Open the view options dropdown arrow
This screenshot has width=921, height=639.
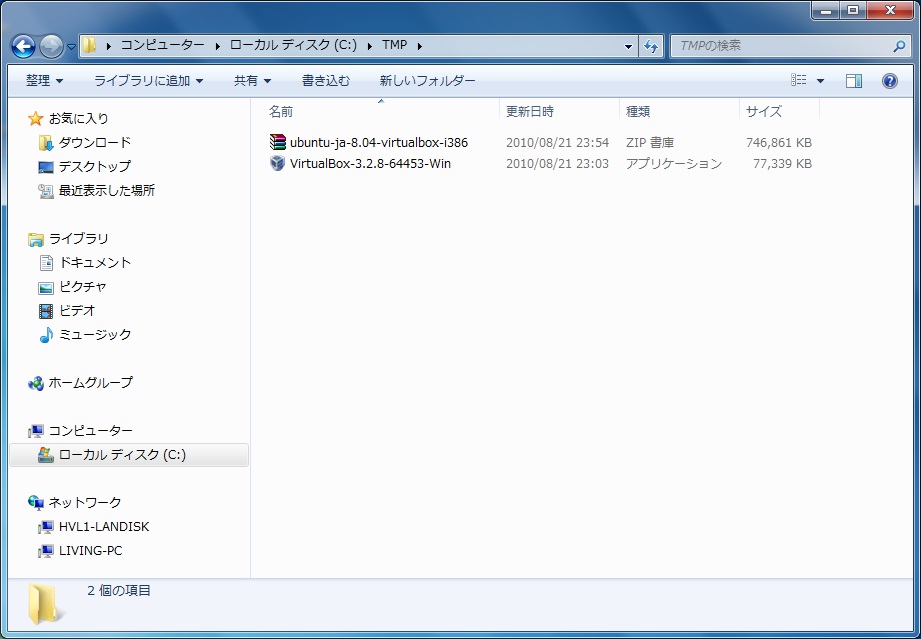820,81
